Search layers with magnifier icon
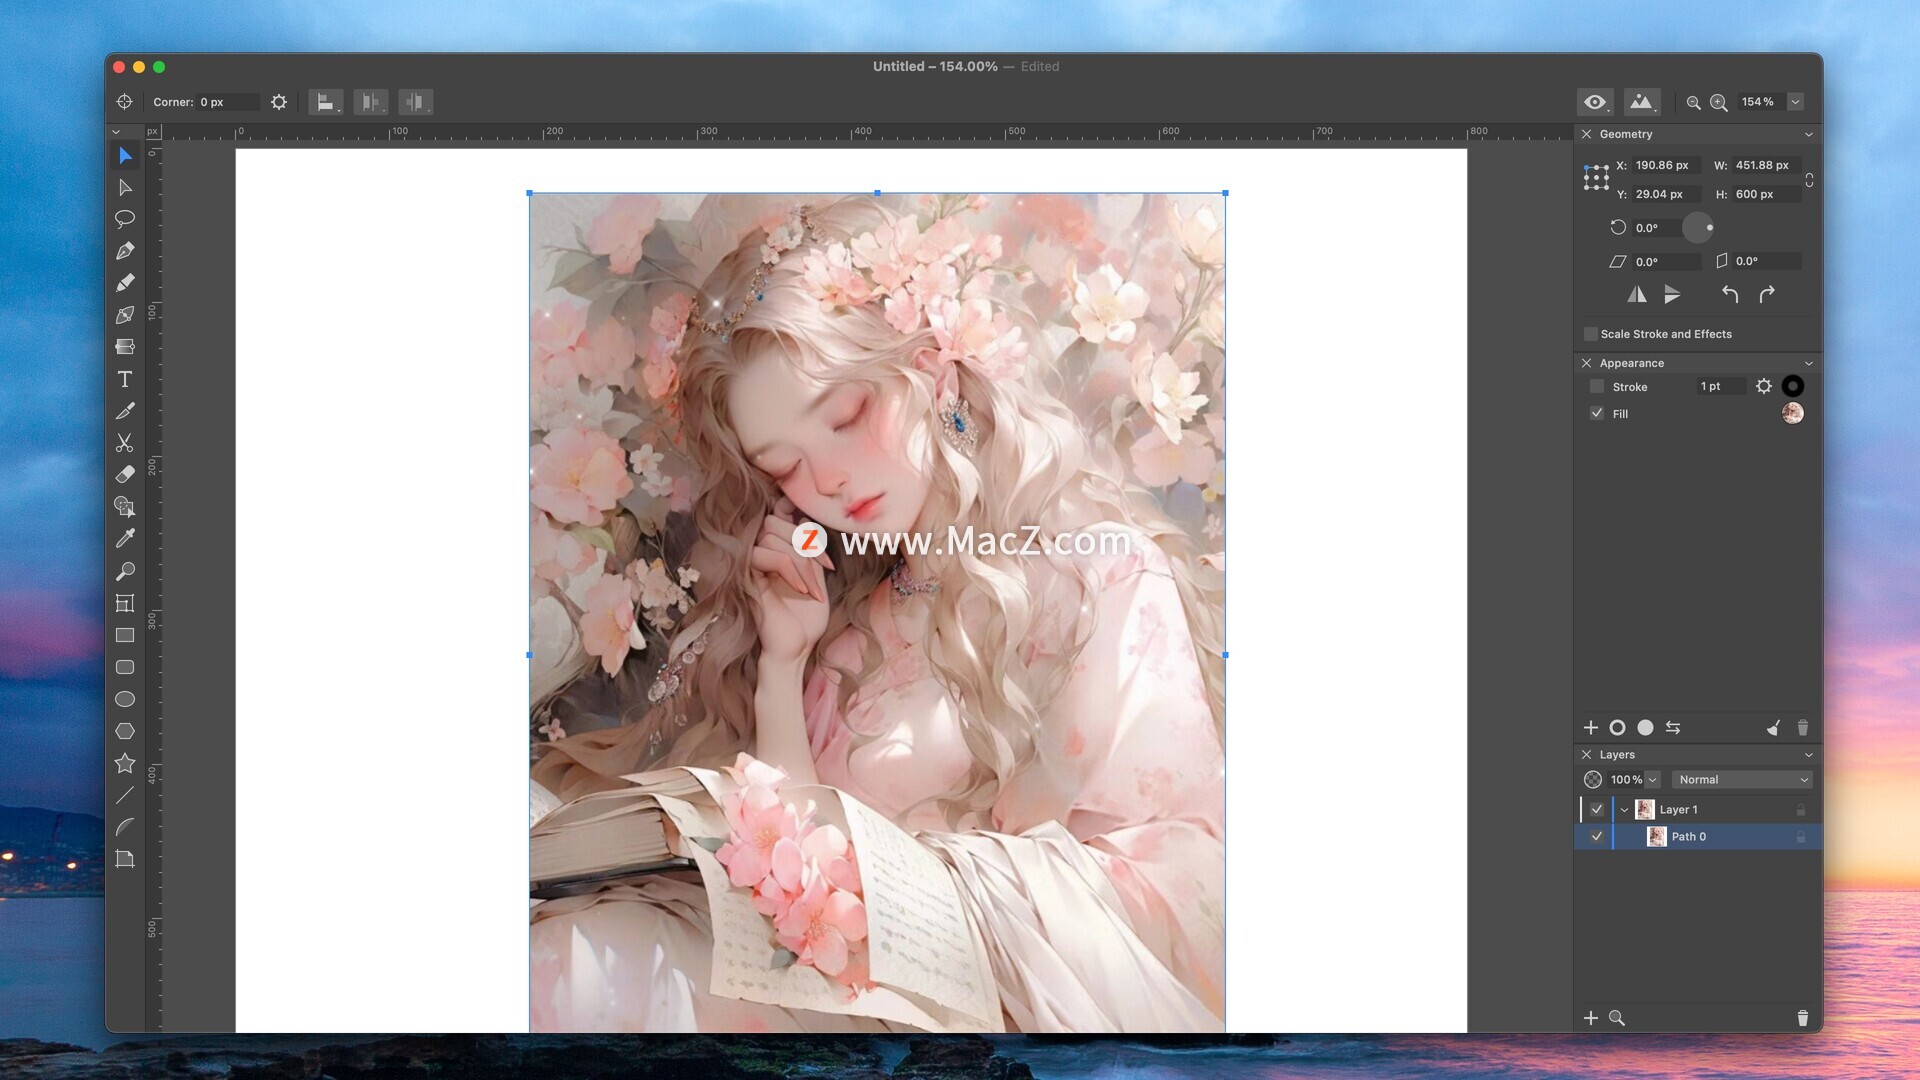Viewport: 1920px width, 1080px height. click(x=1617, y=1018)
